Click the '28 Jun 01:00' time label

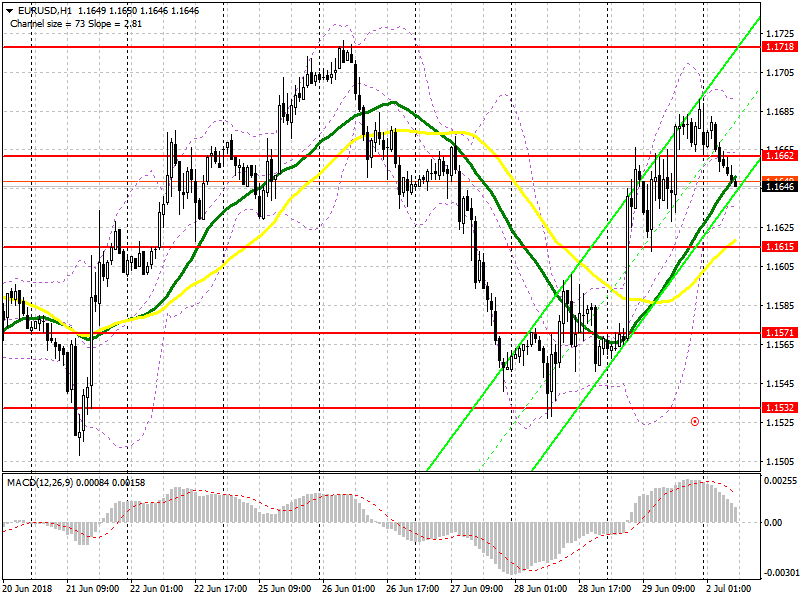coord(541,588)
